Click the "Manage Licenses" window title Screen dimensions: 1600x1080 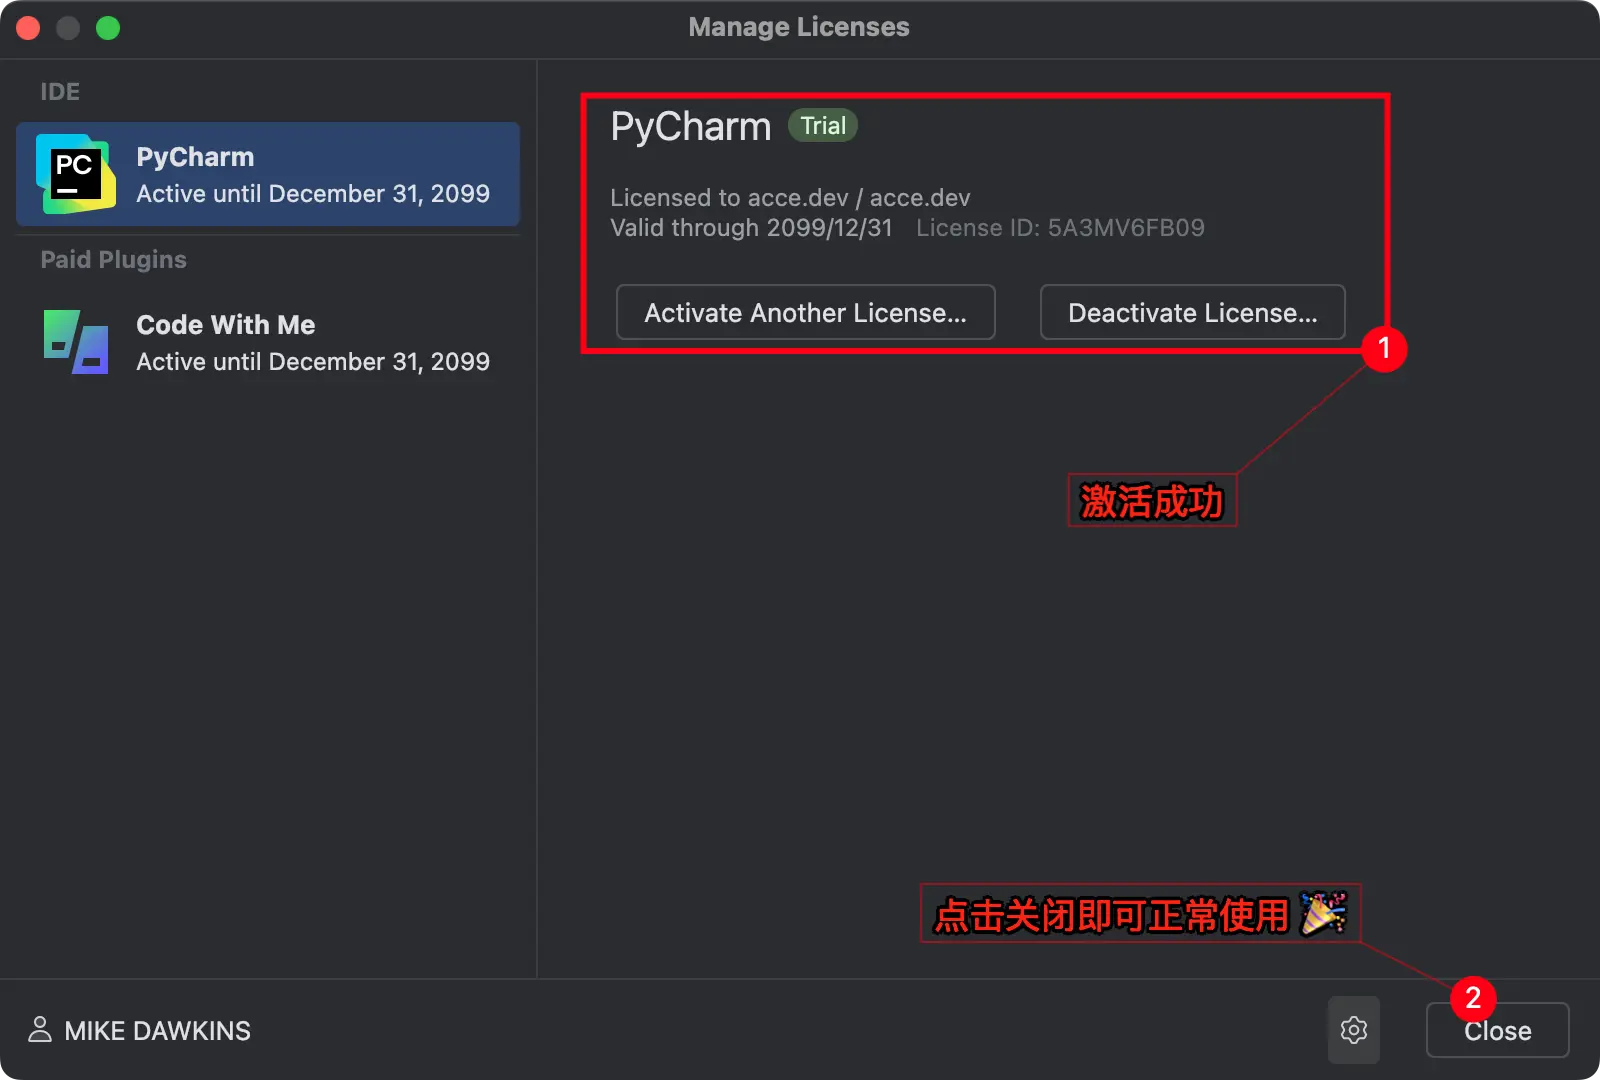tap(799, 27)
